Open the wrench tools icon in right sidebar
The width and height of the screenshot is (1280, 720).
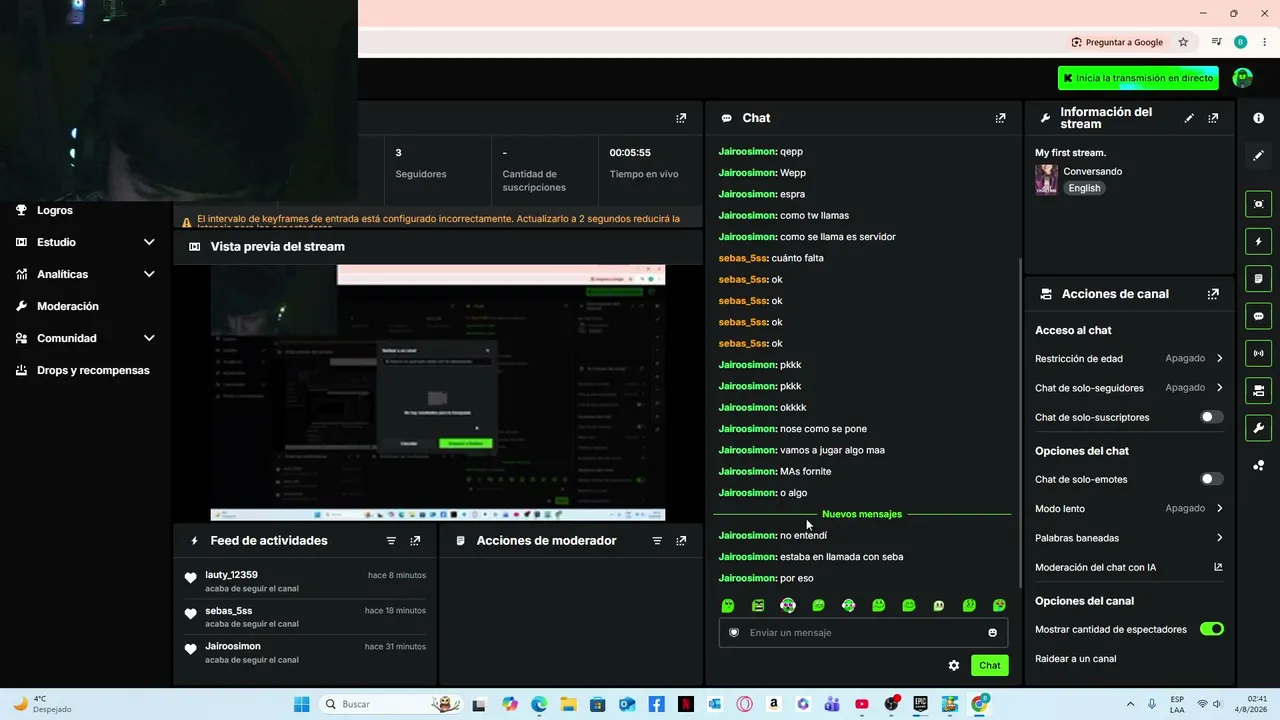click(1258, 428)
